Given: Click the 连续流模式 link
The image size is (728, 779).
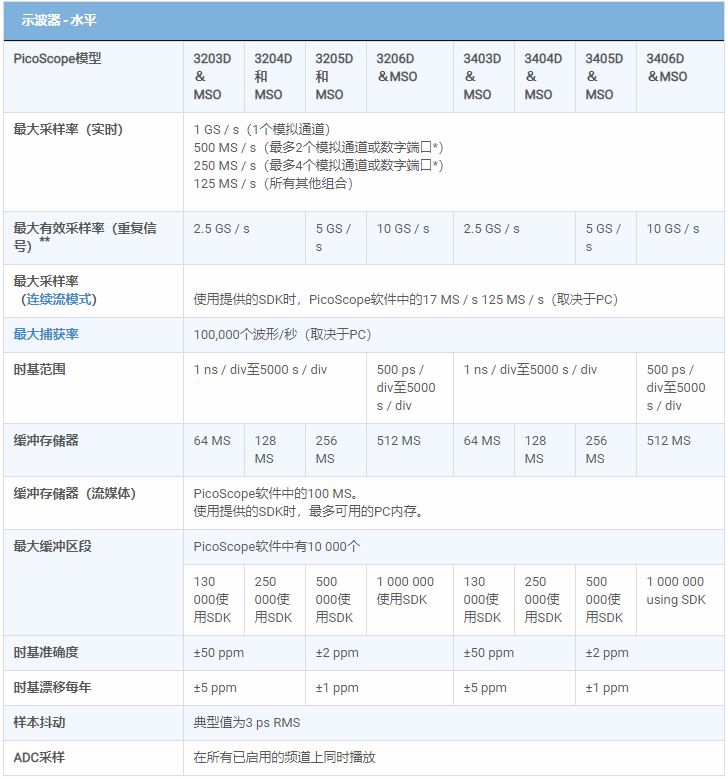Looking at the screenshot, I should (x=61, y=299).
